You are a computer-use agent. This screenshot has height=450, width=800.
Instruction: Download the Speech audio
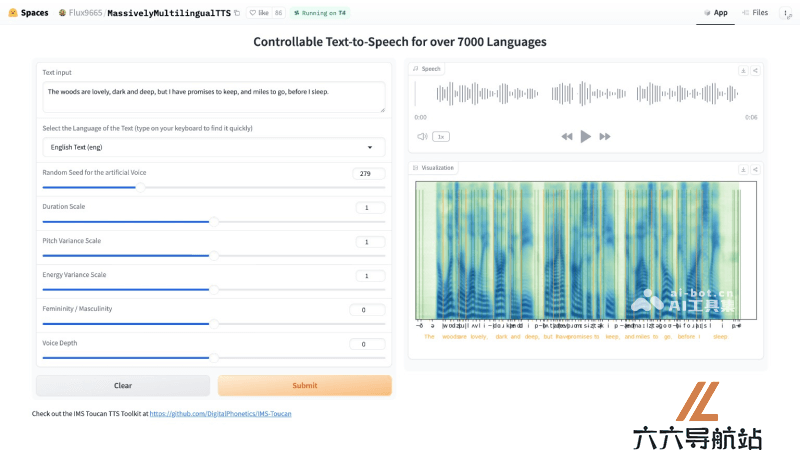pos(743,70)
